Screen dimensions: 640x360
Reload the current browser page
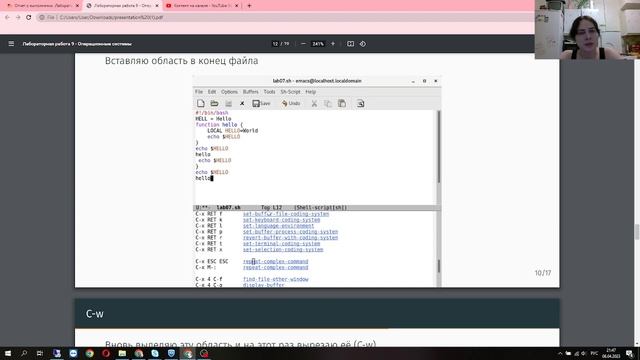click(29, 17)
